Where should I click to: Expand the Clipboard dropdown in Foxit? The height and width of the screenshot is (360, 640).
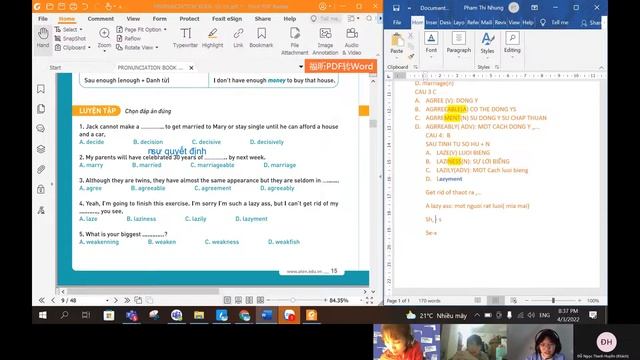(x=89, y=47)
